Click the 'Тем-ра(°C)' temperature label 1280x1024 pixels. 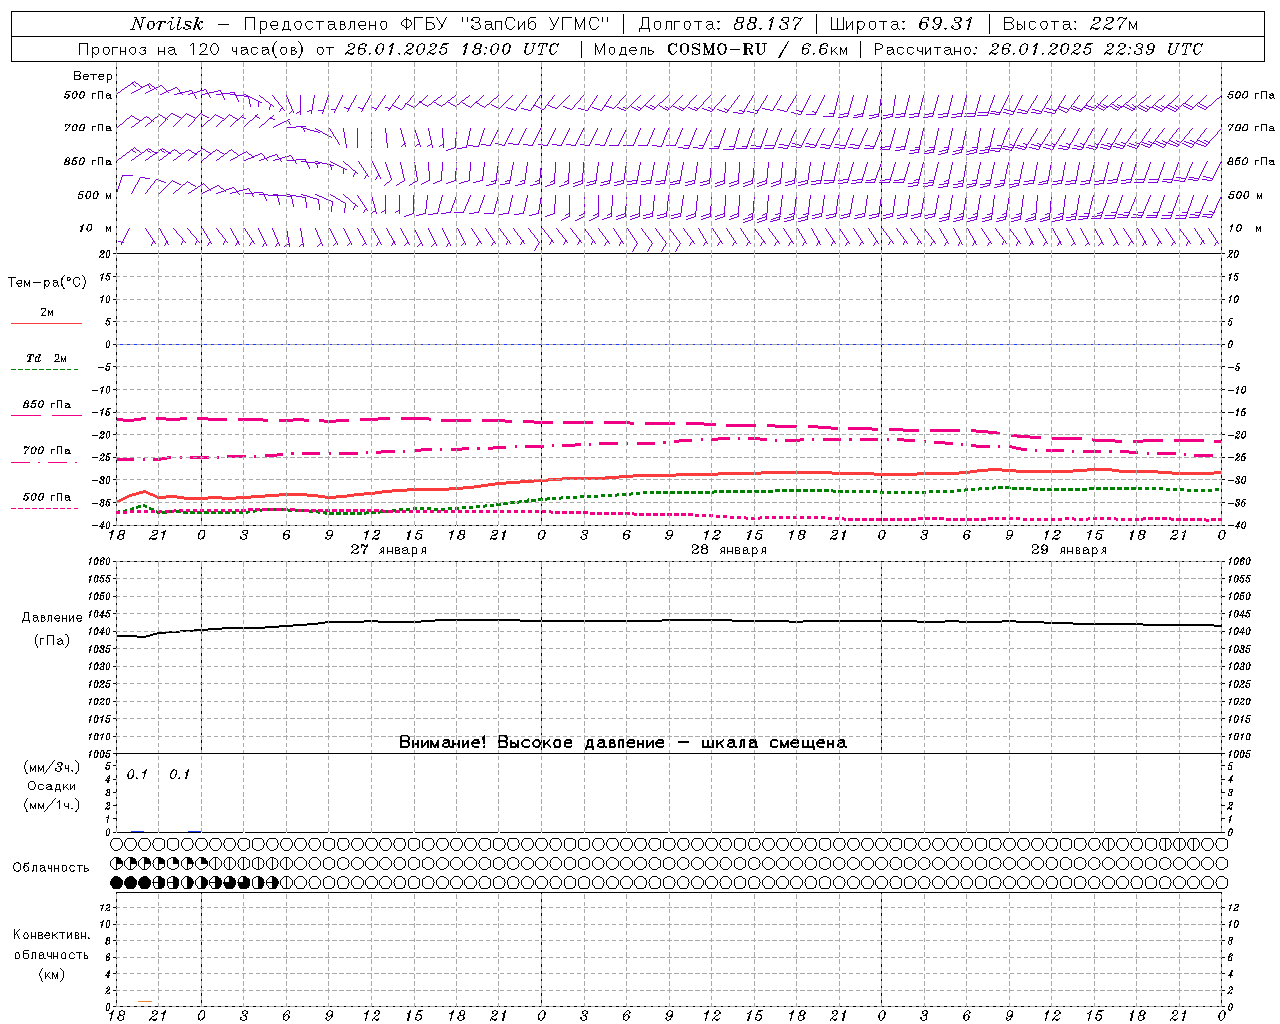(x=47, y=283)
